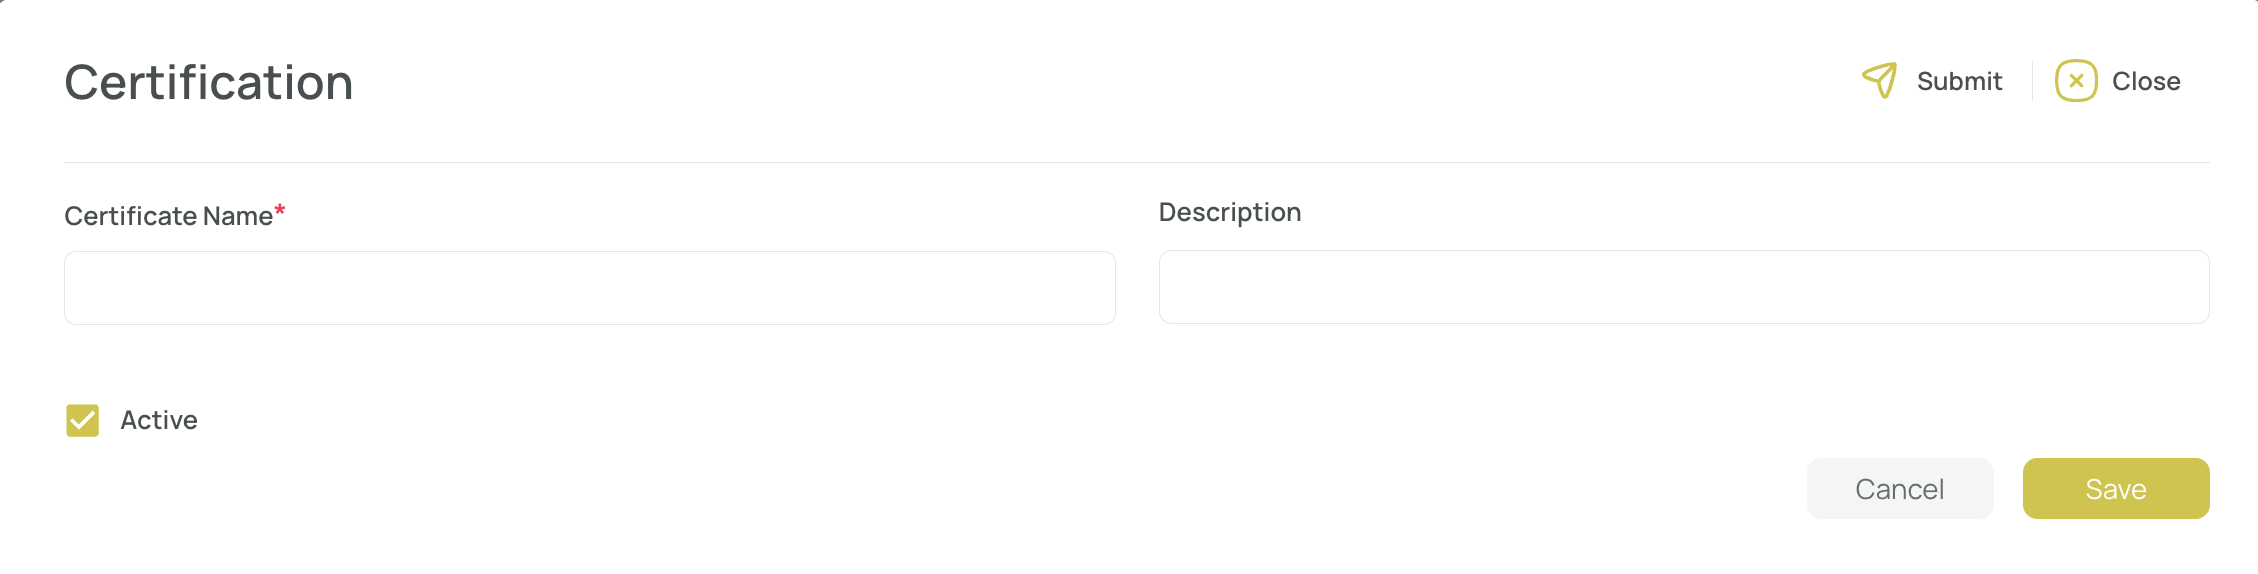The width and height of the screenshot is (2258, 574).
Task: Click the horizontal separator line below the header
Action: coord(1137,162)
